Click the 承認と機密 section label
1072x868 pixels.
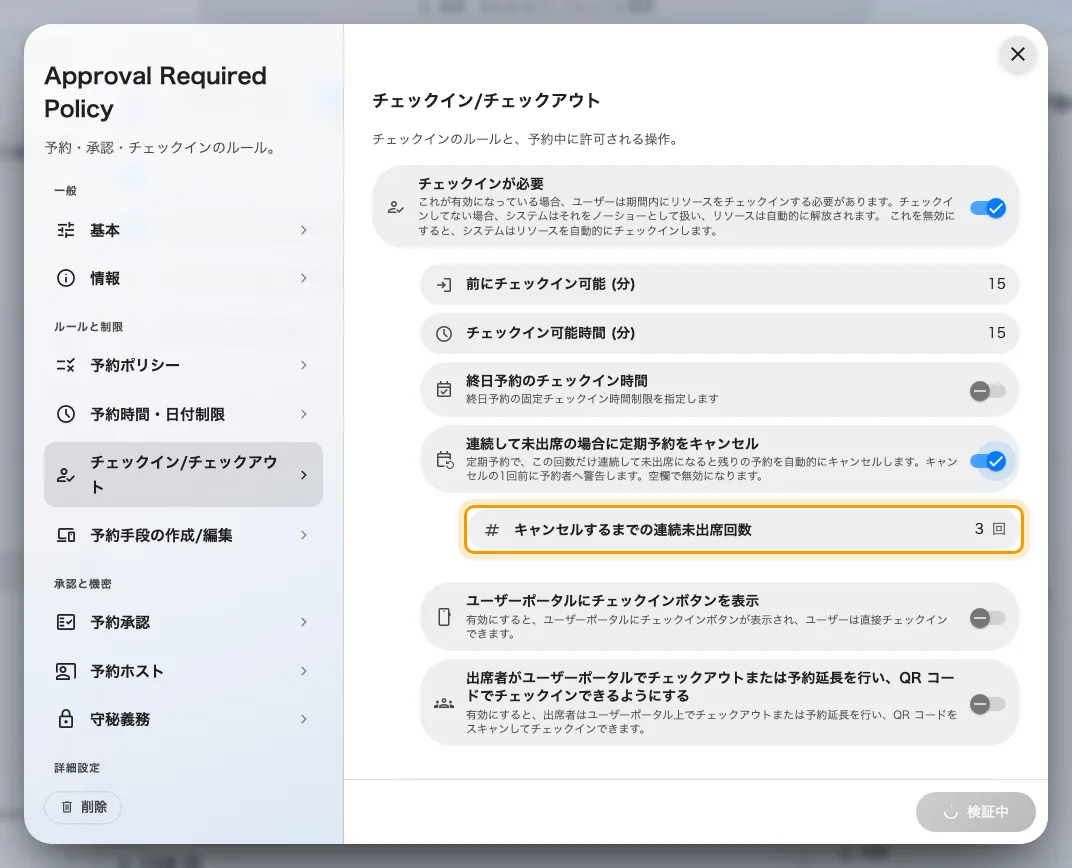tap(83, 584)
